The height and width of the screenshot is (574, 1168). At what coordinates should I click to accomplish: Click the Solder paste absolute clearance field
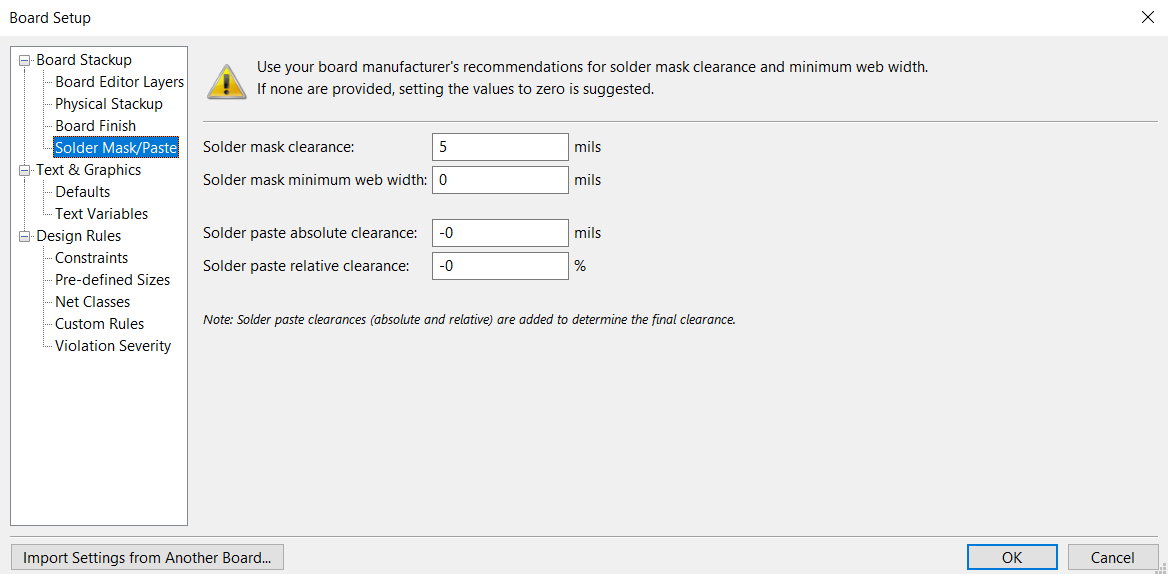click(500, 233)
